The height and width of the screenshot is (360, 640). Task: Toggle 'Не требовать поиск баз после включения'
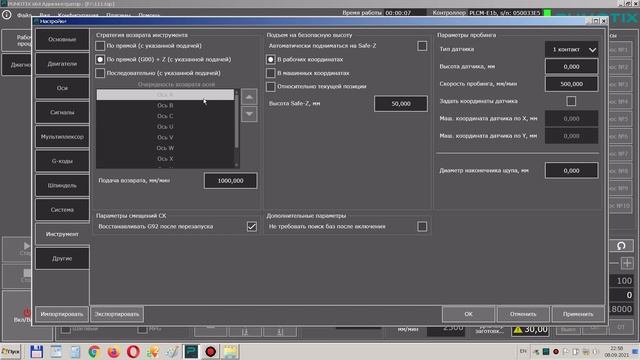click(x=422, y=227)
